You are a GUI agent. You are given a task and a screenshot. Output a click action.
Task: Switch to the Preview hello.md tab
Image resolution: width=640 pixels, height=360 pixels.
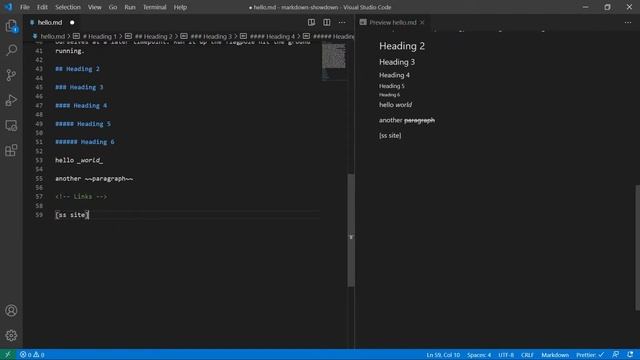pos(393,22)
